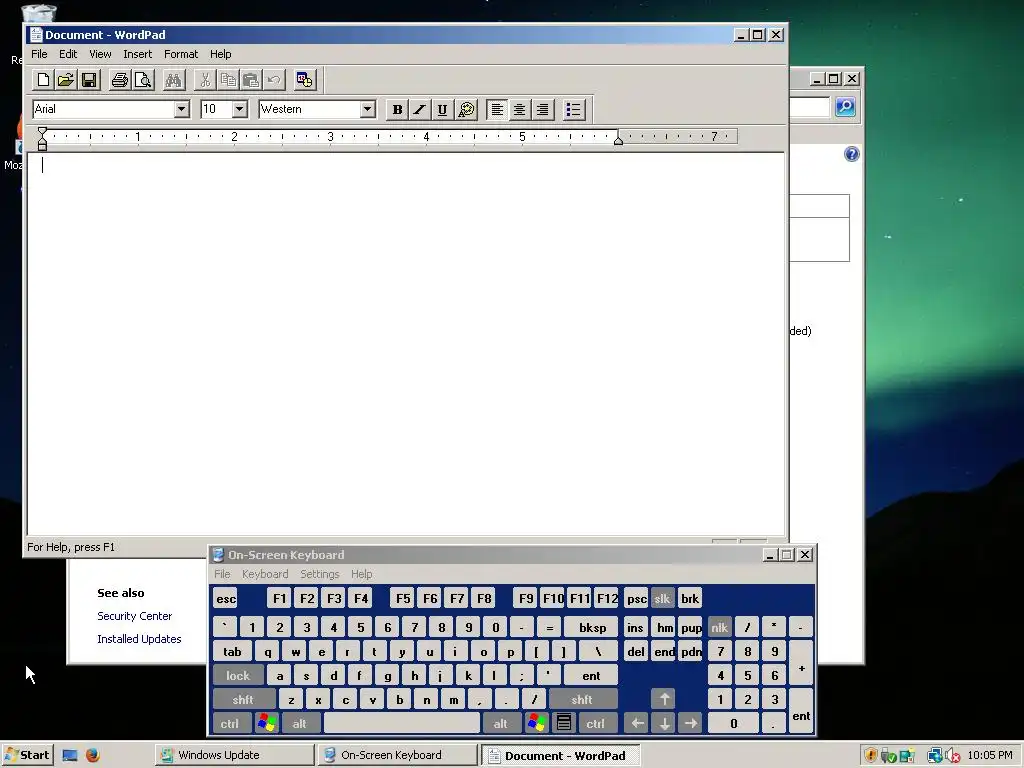Click the tab key on On-Screen Keyboard

tap(232, 652)
